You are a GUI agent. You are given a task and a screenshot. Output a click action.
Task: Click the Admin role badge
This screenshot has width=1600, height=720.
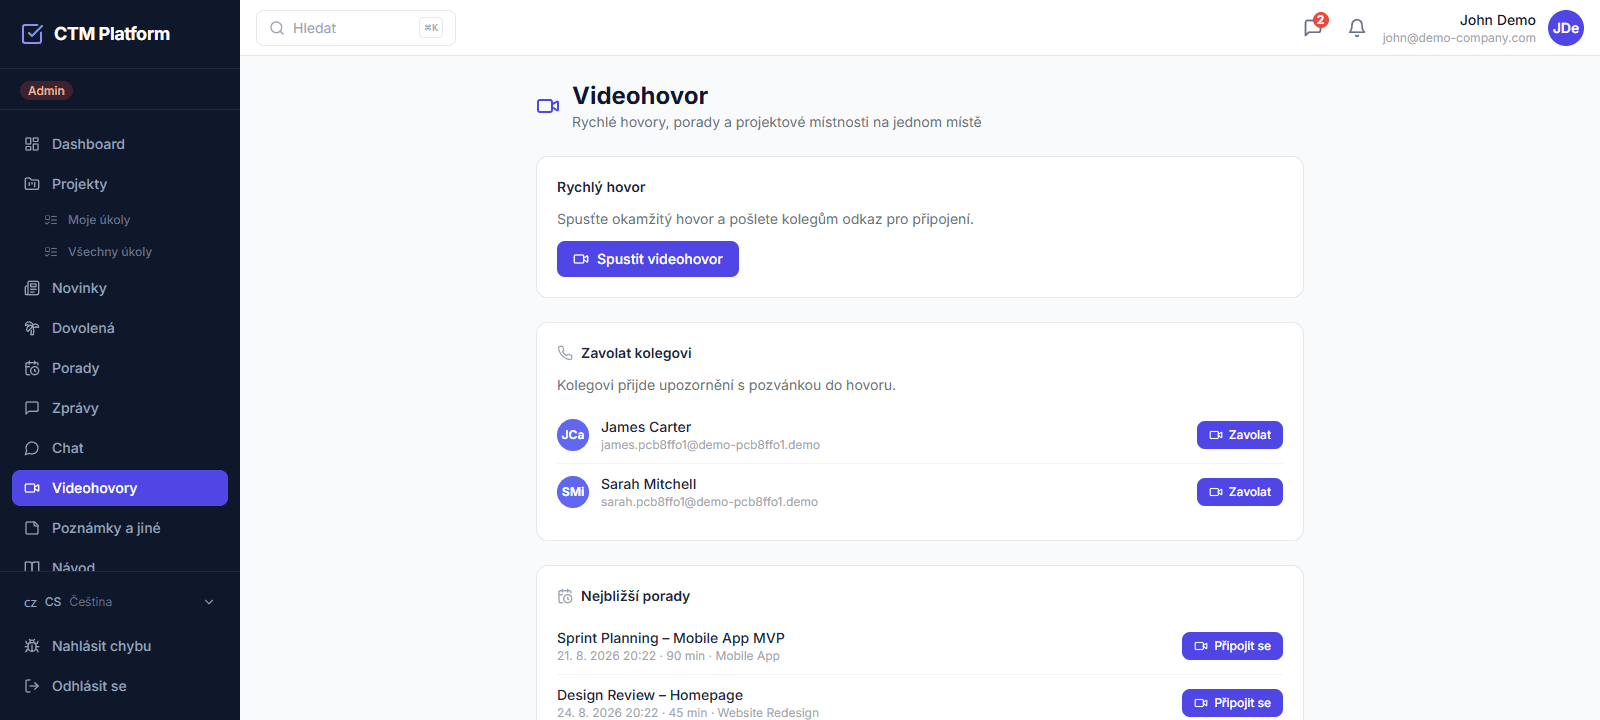coord(46,91)
